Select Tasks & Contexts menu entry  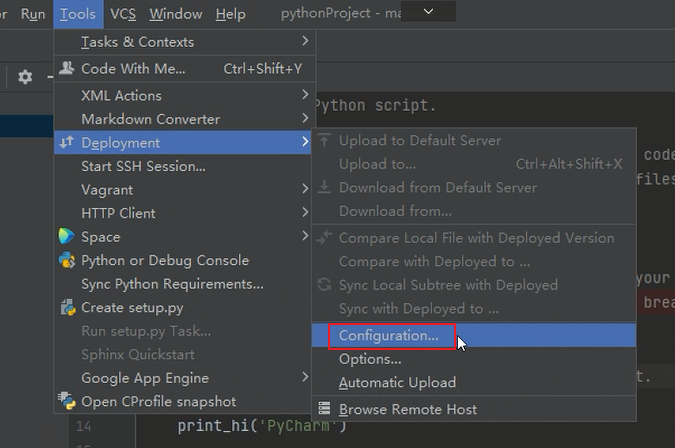(x=184, y=42)
